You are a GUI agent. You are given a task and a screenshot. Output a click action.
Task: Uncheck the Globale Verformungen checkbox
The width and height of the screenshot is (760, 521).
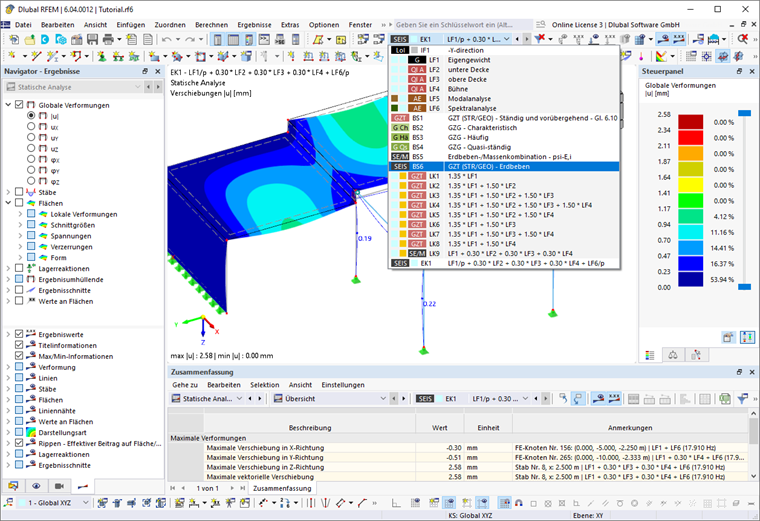pos(19,105)
